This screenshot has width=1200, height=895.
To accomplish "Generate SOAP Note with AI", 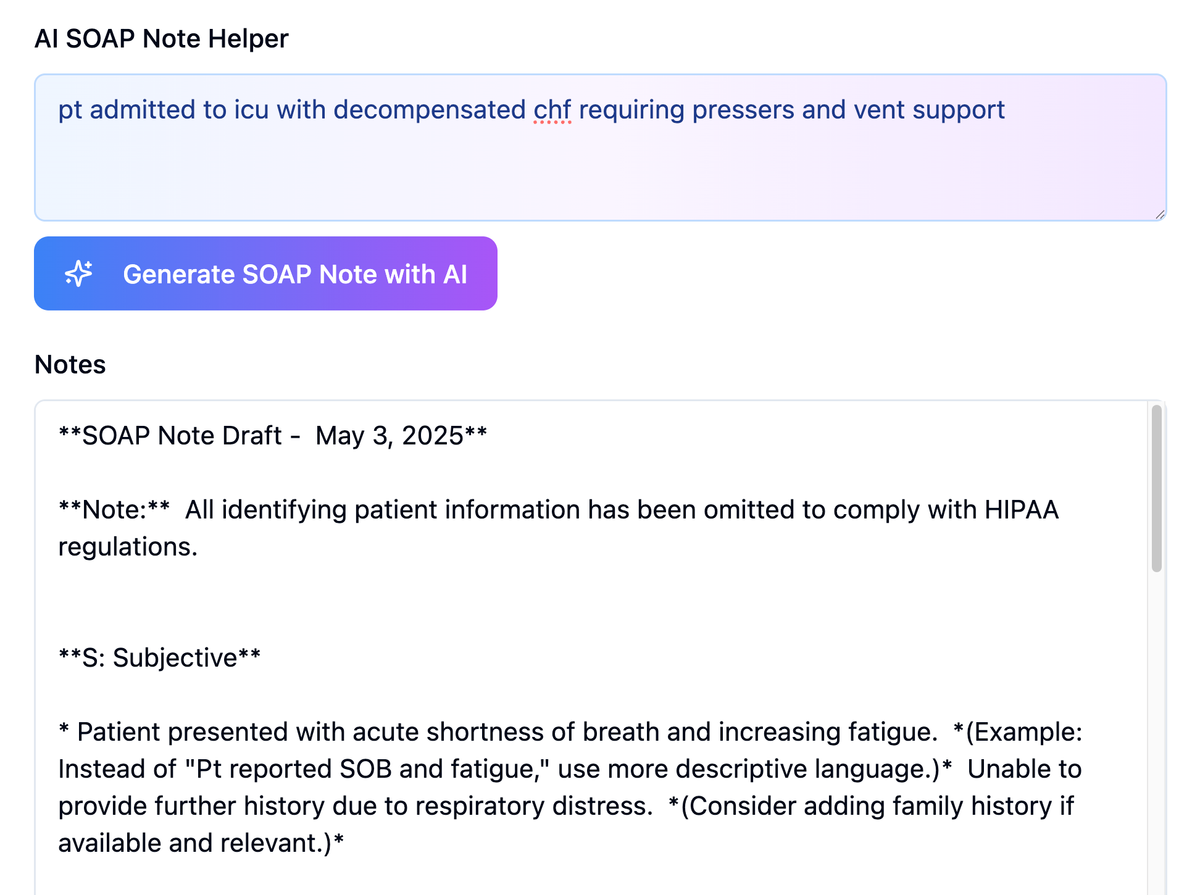I will (265, 274).
